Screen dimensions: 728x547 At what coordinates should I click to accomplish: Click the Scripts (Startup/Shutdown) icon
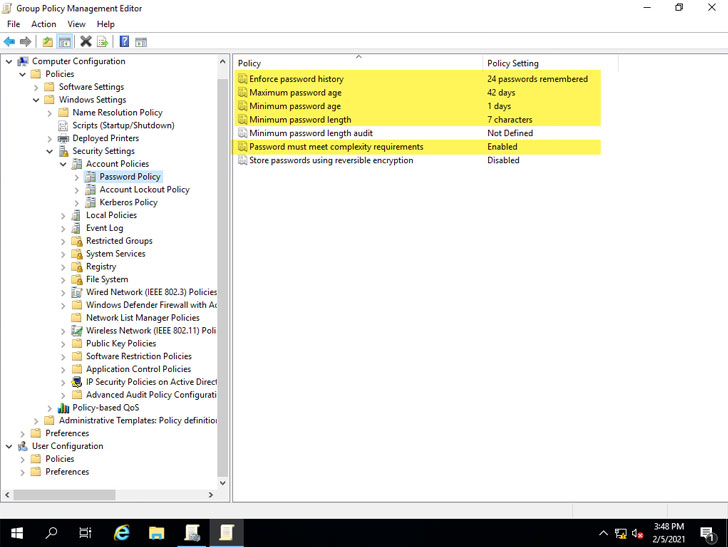tap(63, 125)
